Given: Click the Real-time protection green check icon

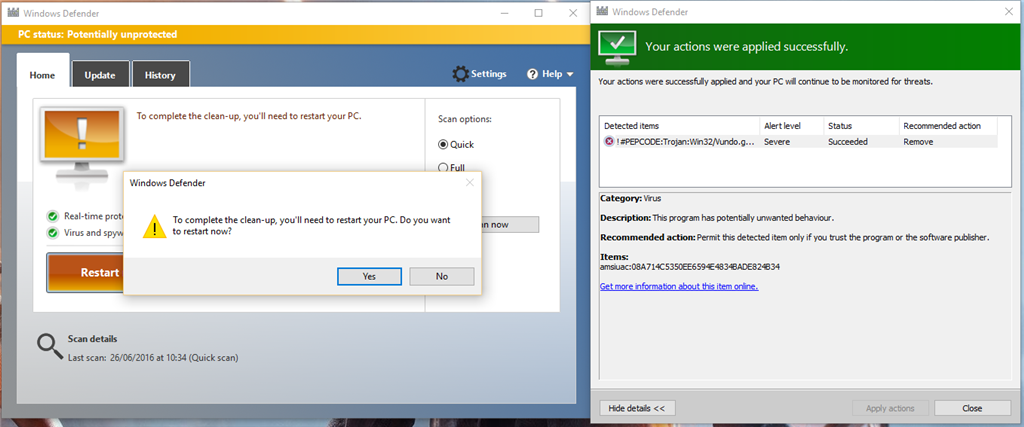Looking at the screenshot, I should click(53, 216).
